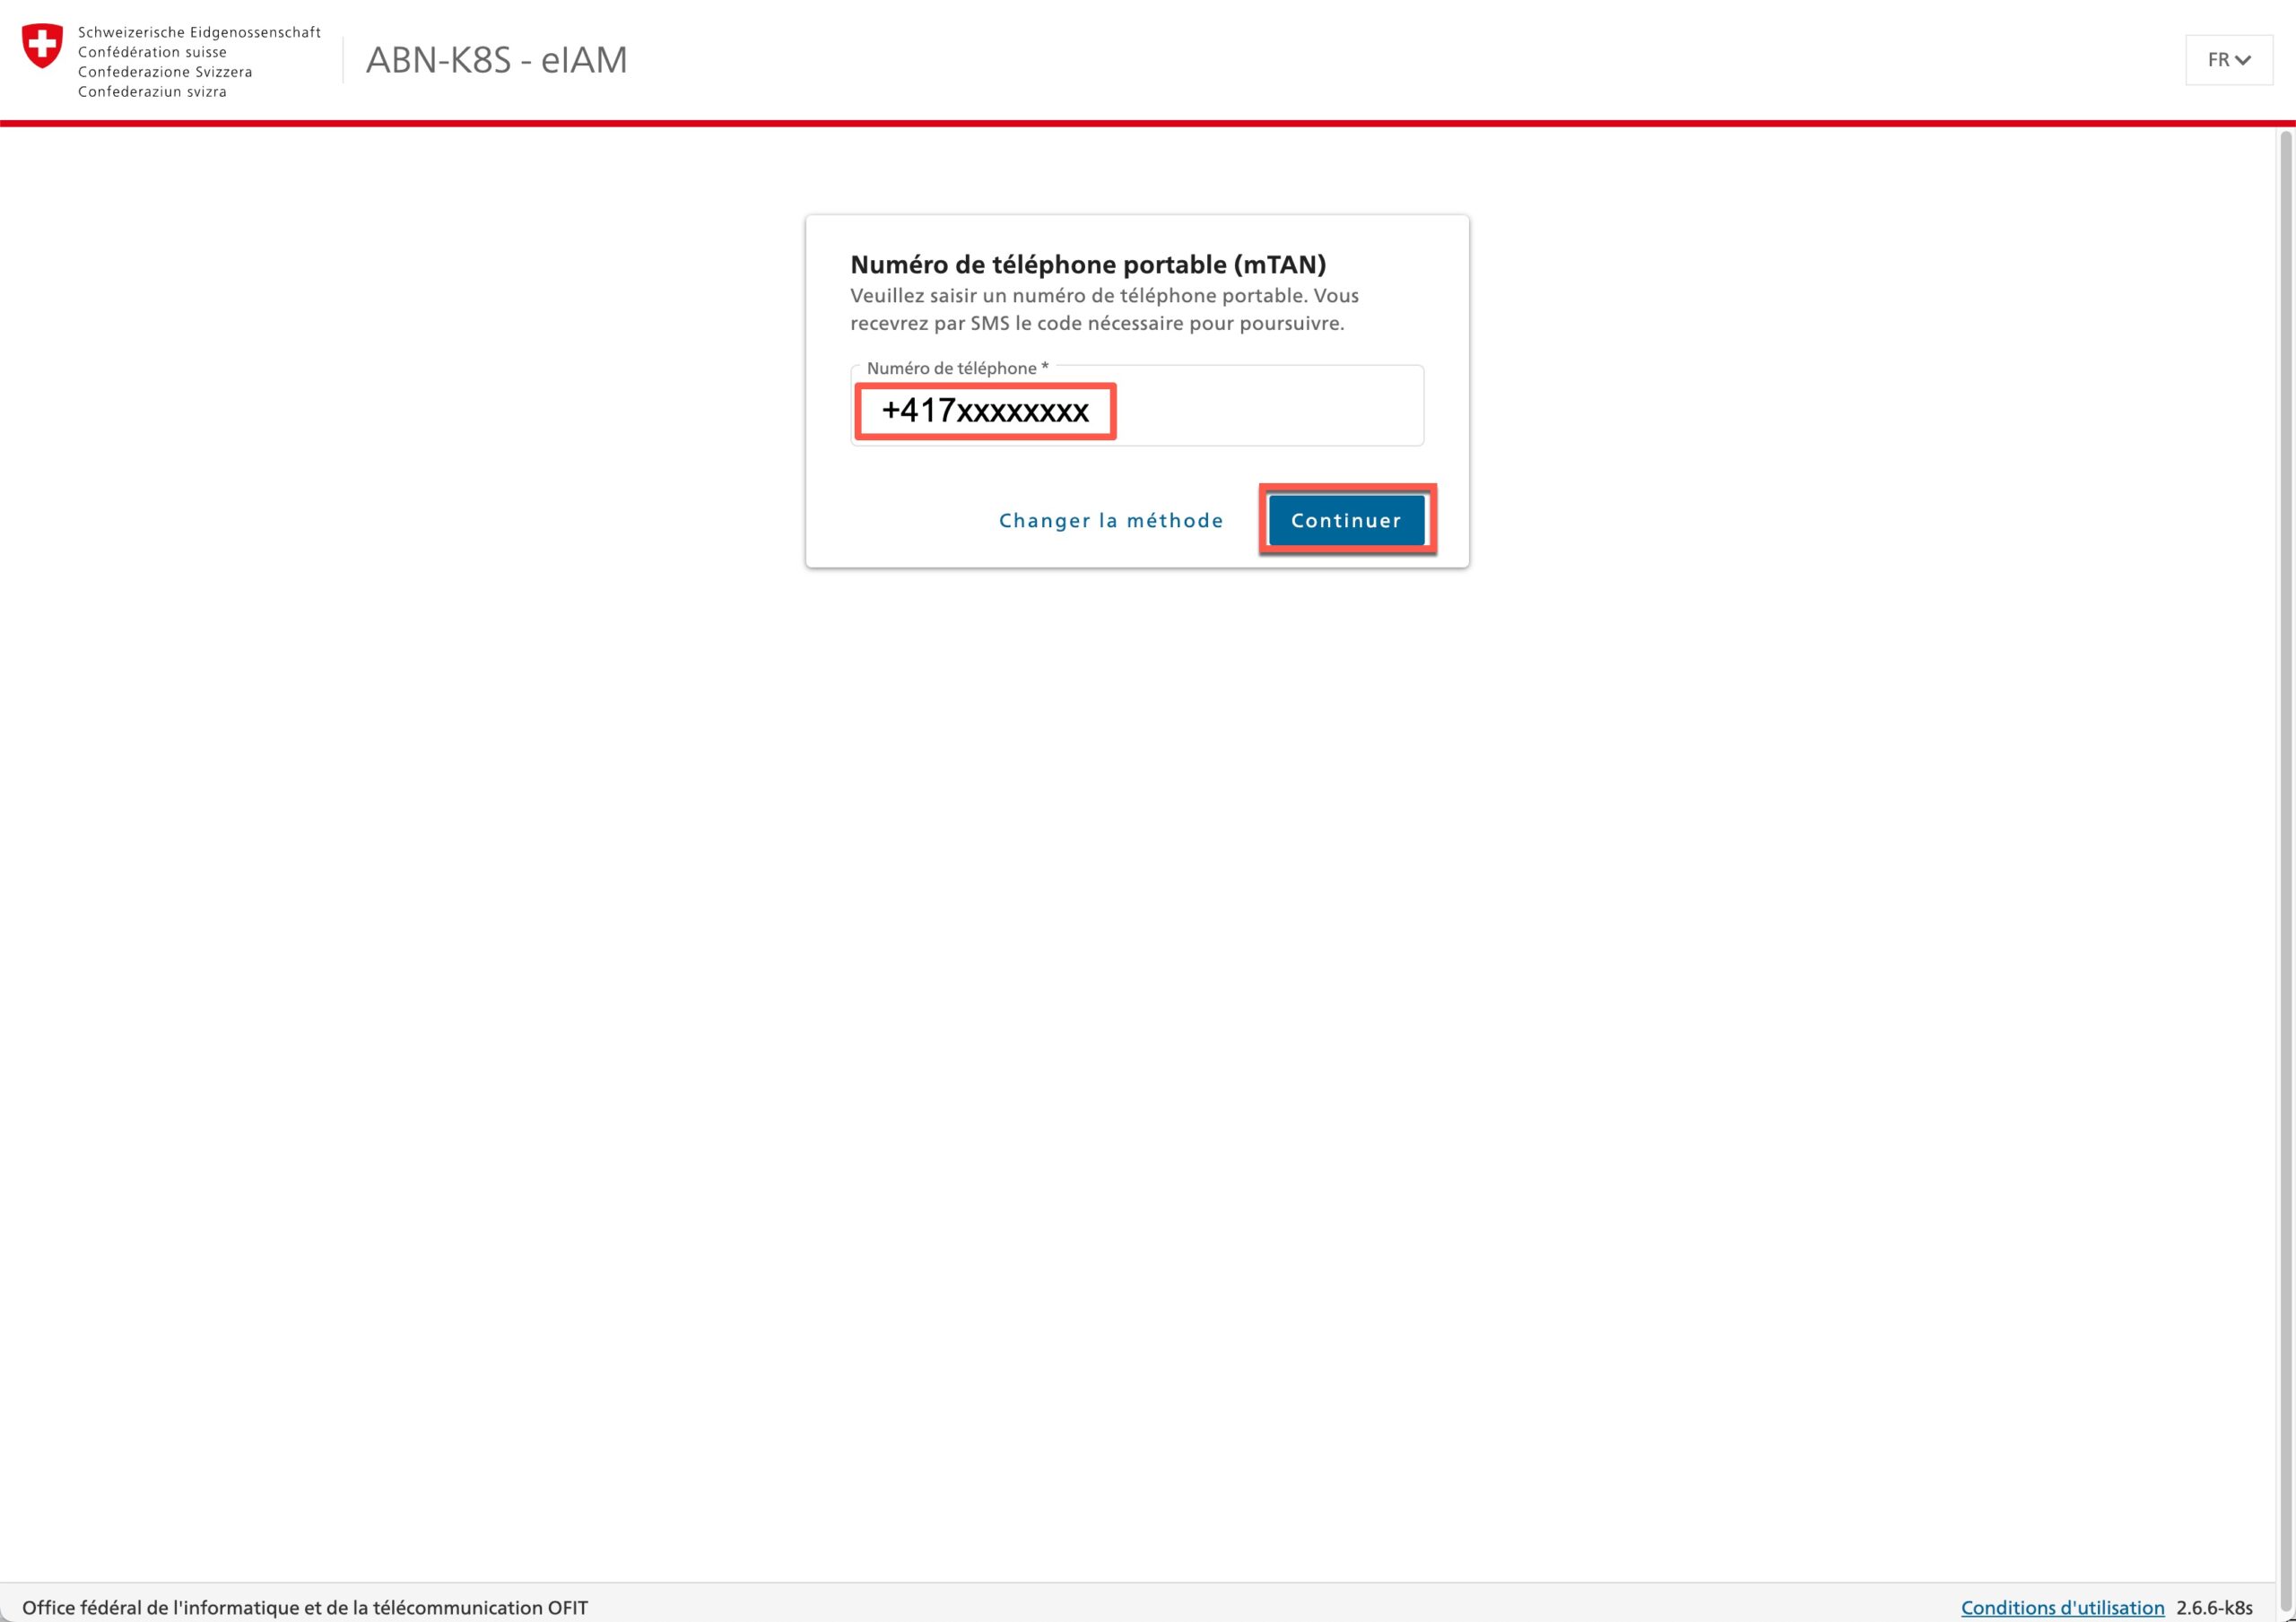This screenshot has height=1622, width=2296.
Task: Click the chevron arrow beside FR
Action: (2242, 61)
